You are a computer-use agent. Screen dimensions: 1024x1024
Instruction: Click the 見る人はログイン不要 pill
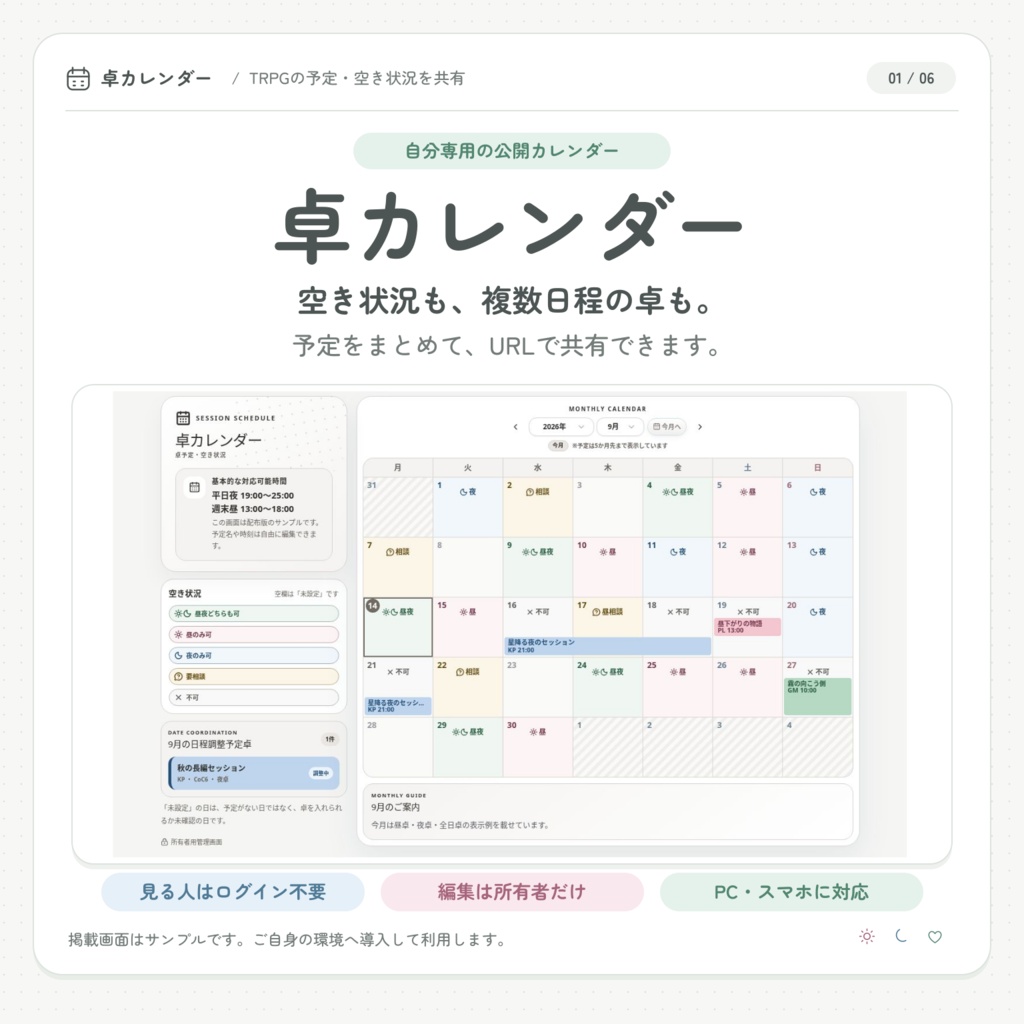232,892
